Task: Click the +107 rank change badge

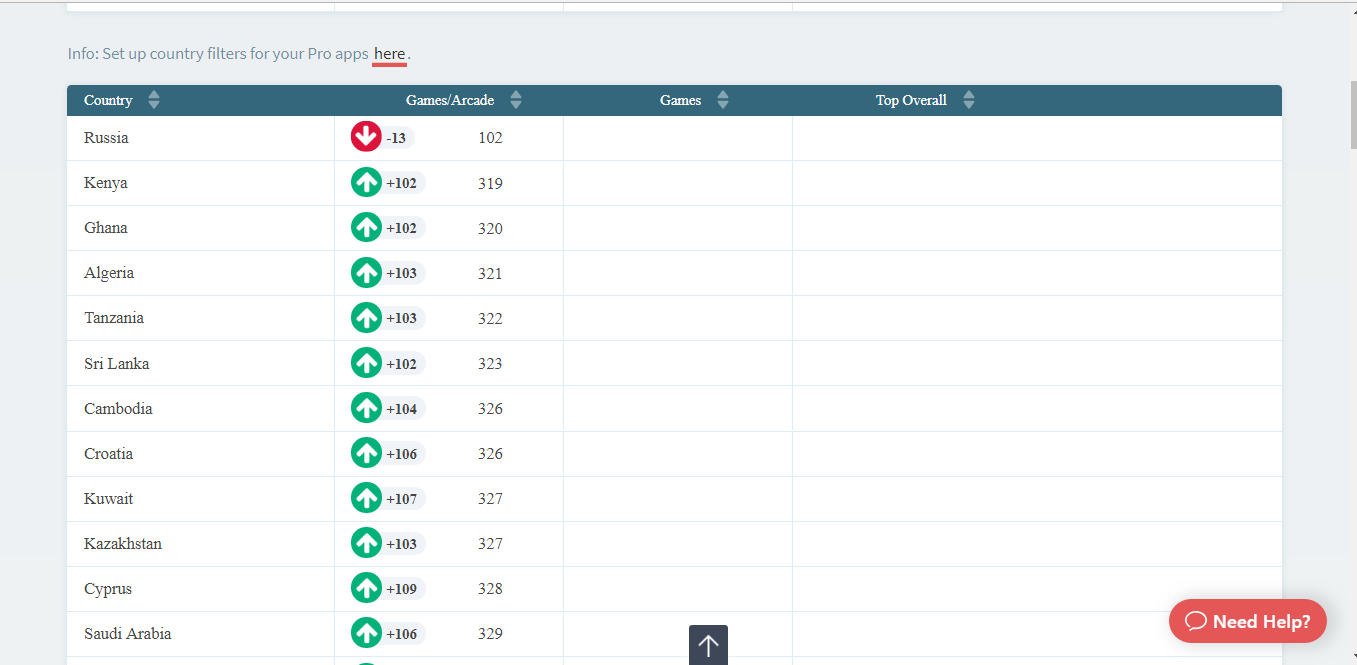Action: 402,498
